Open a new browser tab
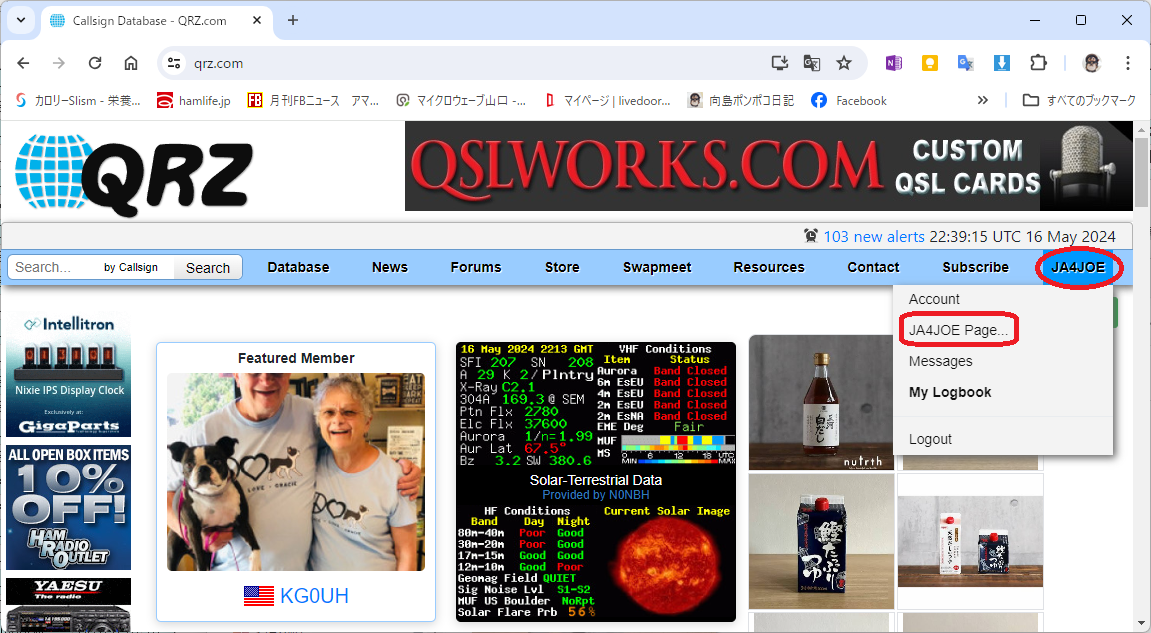1151x633 pixels. [293, 21]
